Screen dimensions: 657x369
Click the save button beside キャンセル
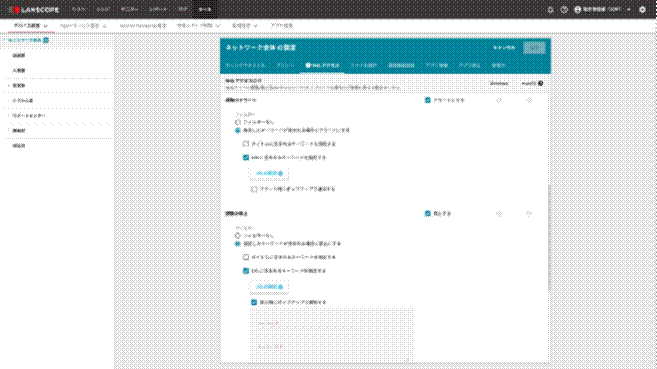[x=534, y=48]
